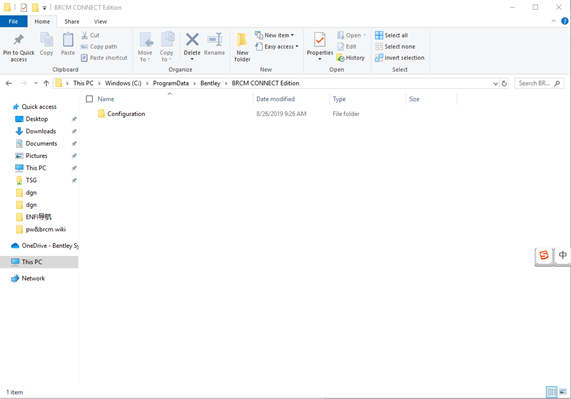Open the Move to menu
The image size is (571, 399).
pos(145,47)
